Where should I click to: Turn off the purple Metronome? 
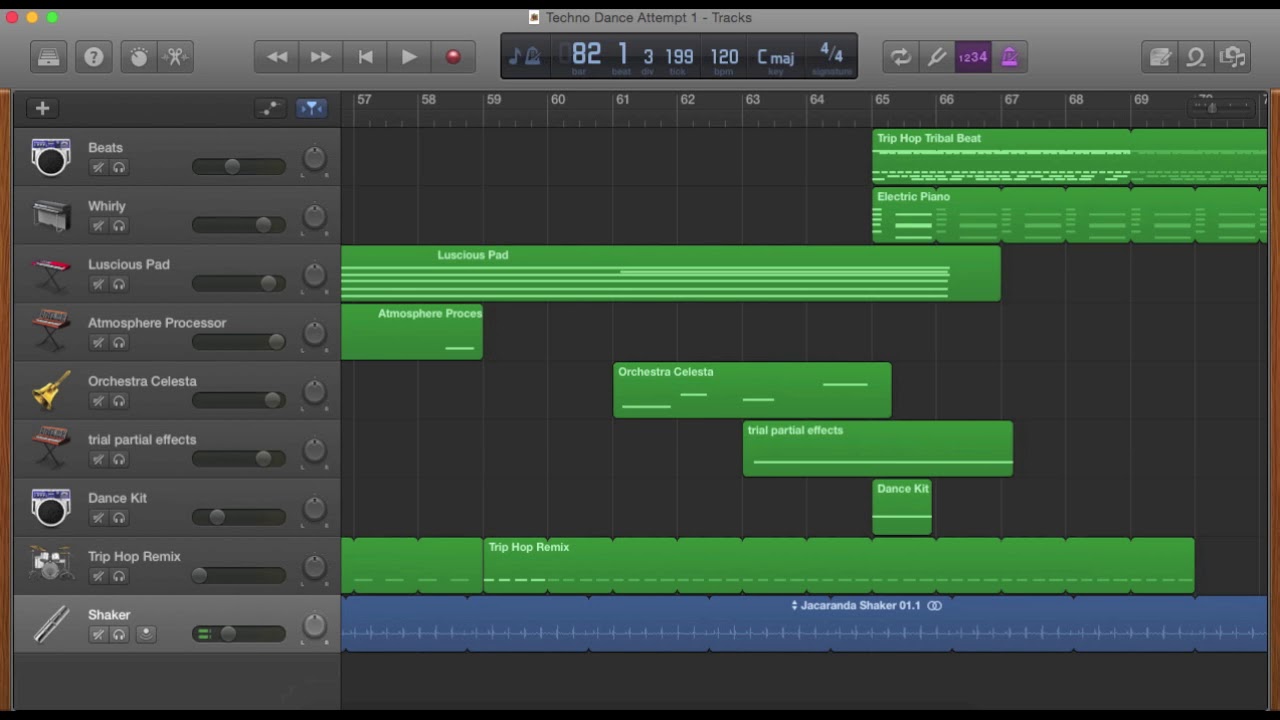(x=1010, y=57)
